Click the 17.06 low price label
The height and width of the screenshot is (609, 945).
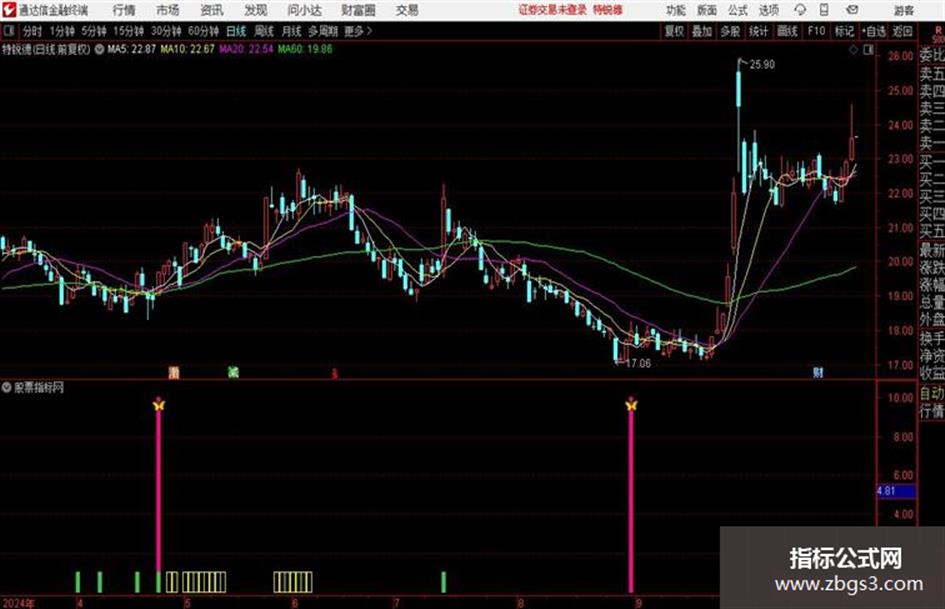click(x=638, y=363)
